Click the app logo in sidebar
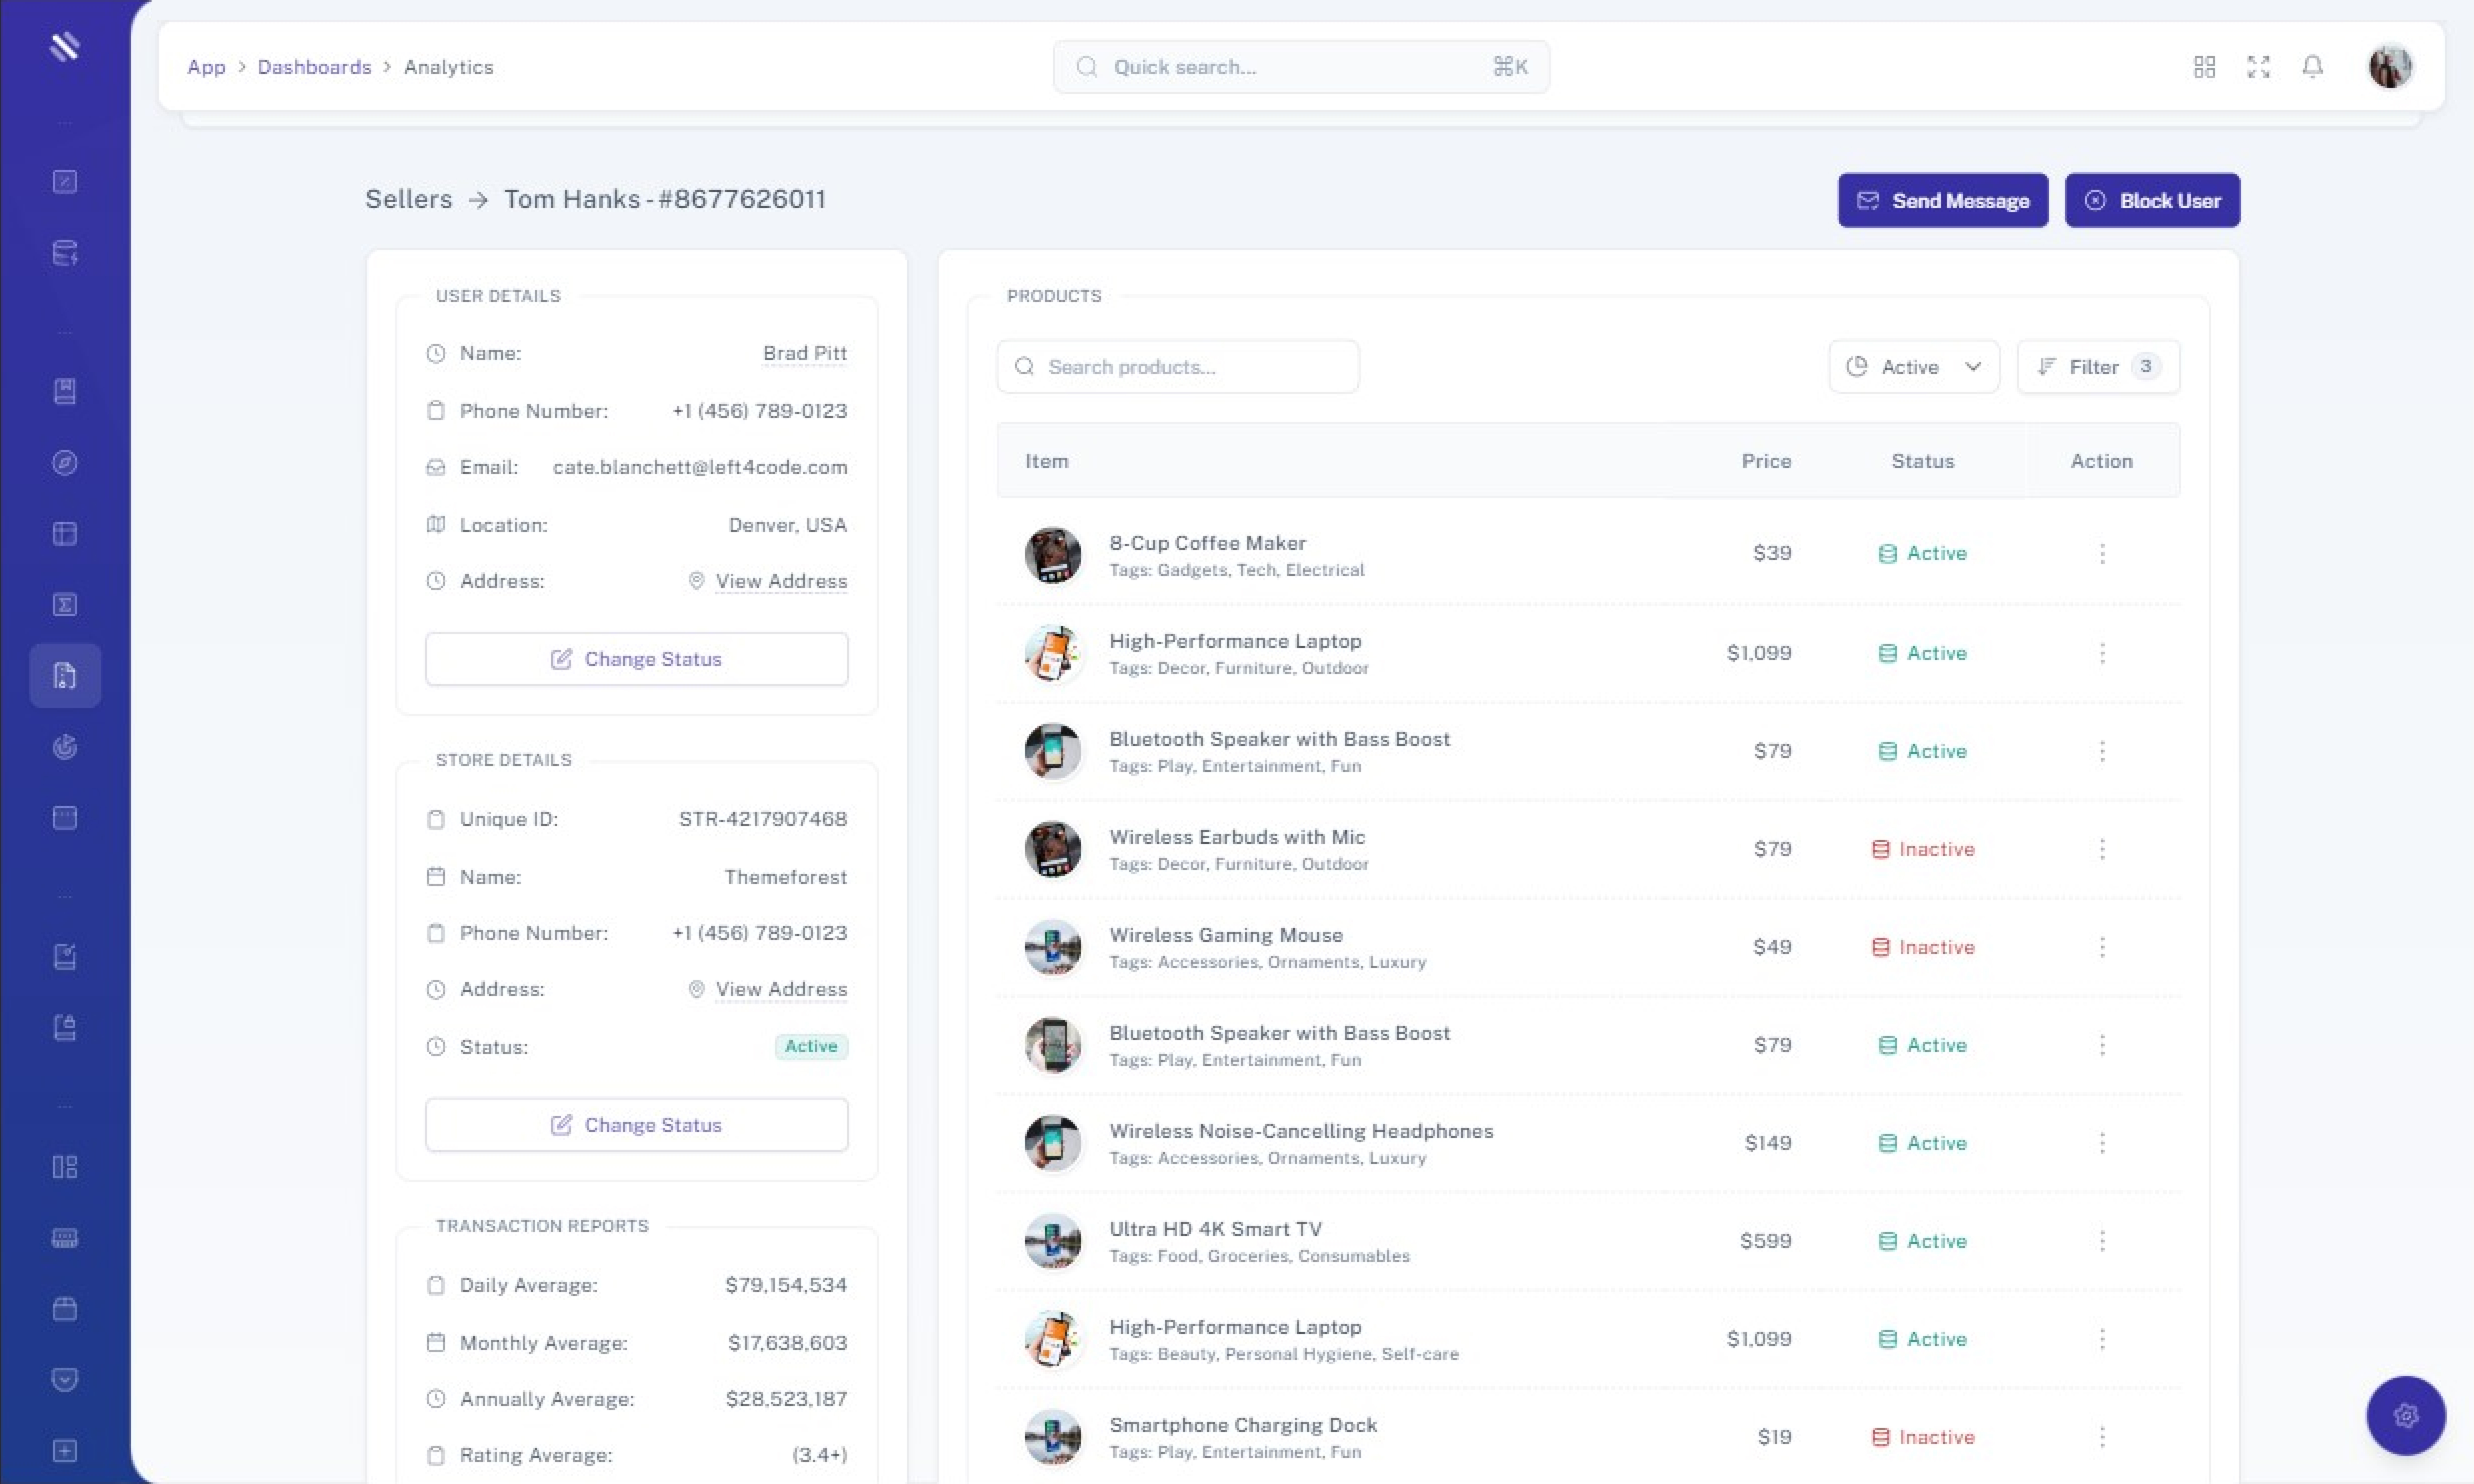The height and width of the screenshot is (1484, 2474). tap(65, 46)
